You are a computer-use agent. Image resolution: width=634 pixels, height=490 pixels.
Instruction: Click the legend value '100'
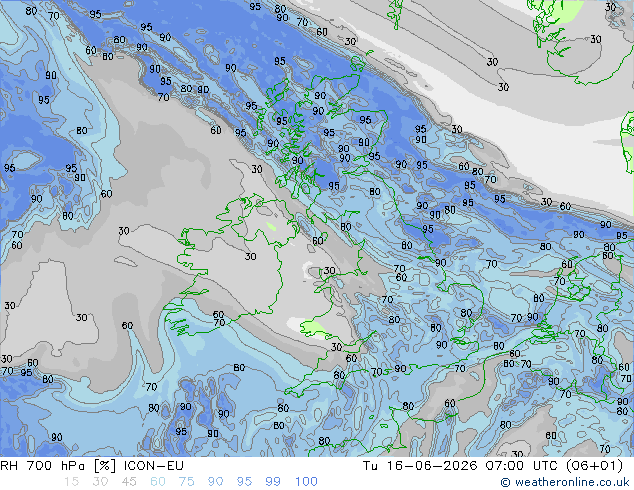[306, 482]
